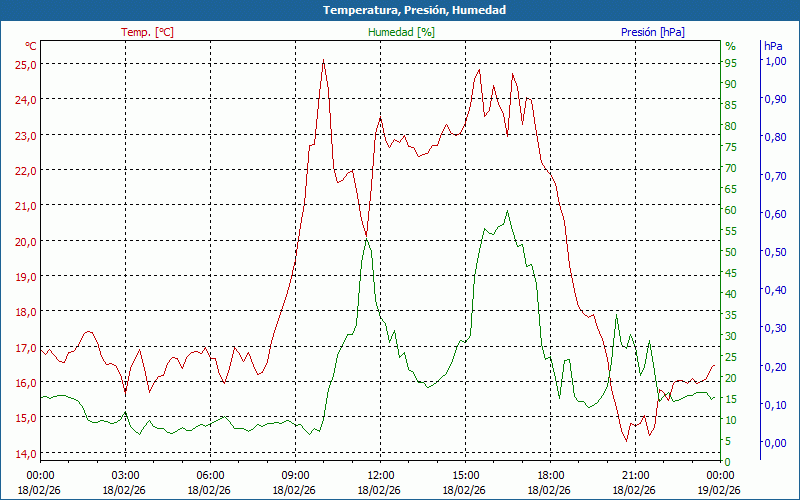The width and height of the screenshot is (800, 500).
Task: Click the 1,00 pressure axis value
Action: pos(775,61)
